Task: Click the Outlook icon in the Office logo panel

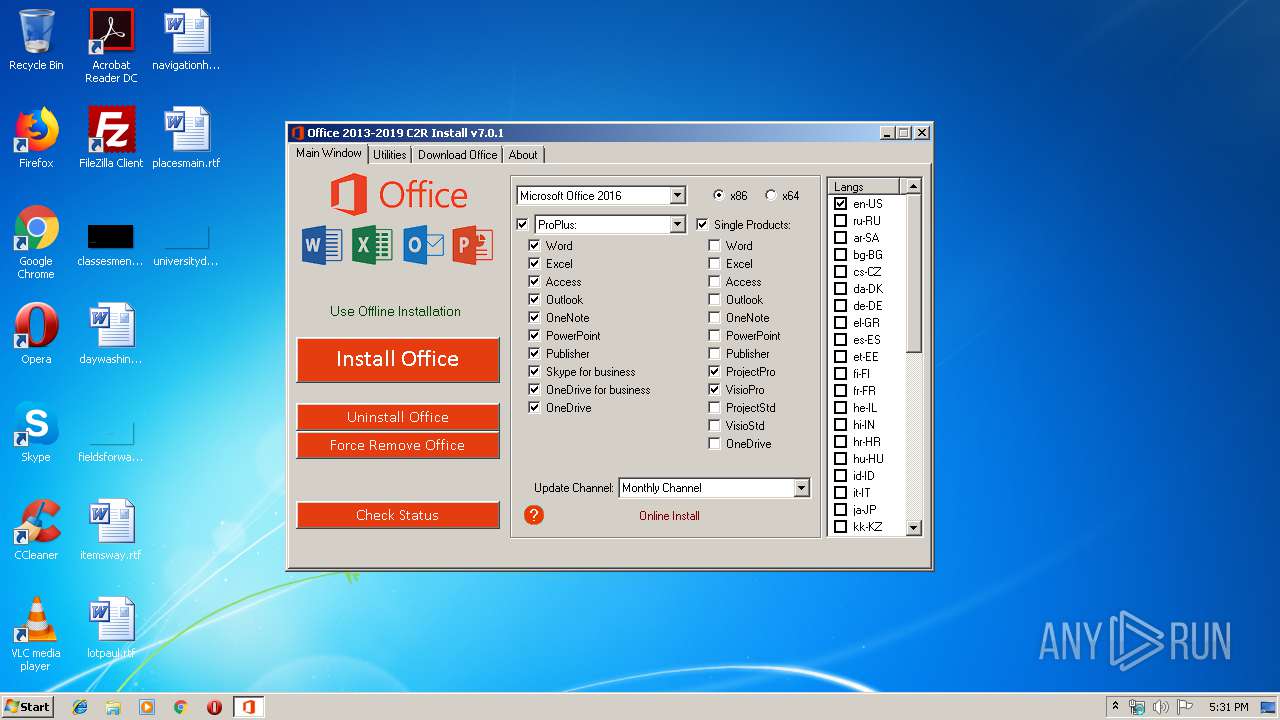Action: click(423, 245)
